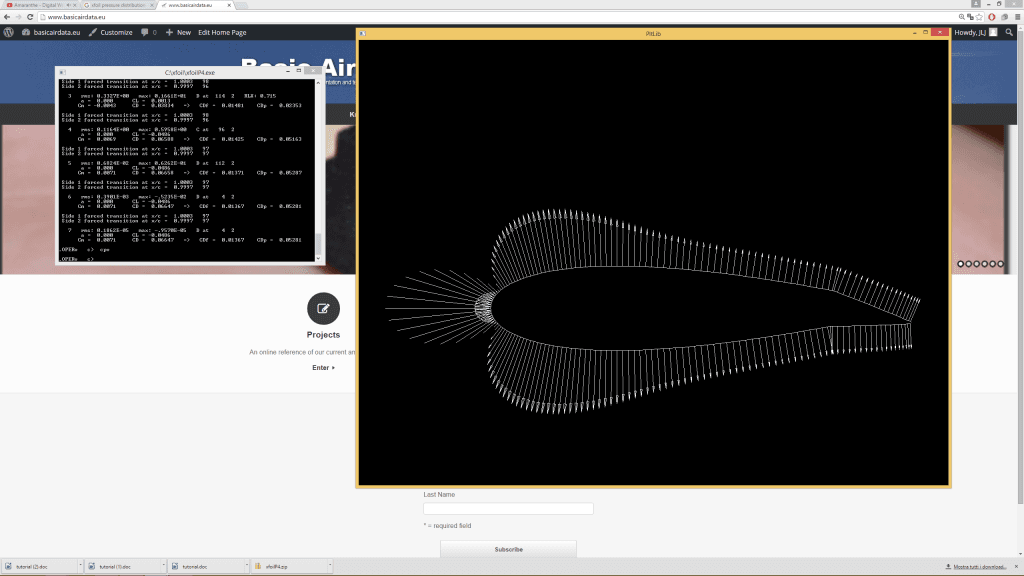The width and height of the screenshot is (1024, 576).
Task: Expand options for tutorial.doc download
Action: (x=246, y=566)
